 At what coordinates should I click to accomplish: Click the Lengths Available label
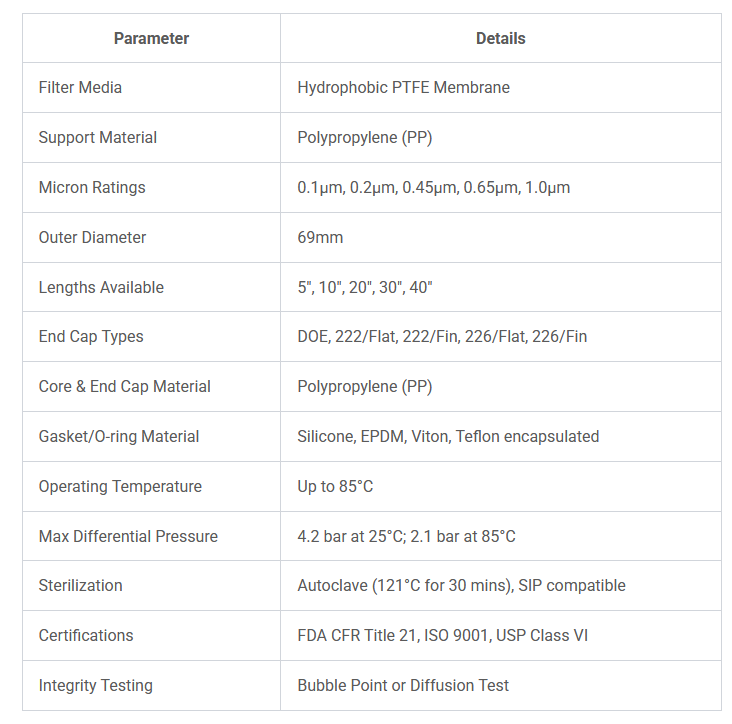click(101, 287)
